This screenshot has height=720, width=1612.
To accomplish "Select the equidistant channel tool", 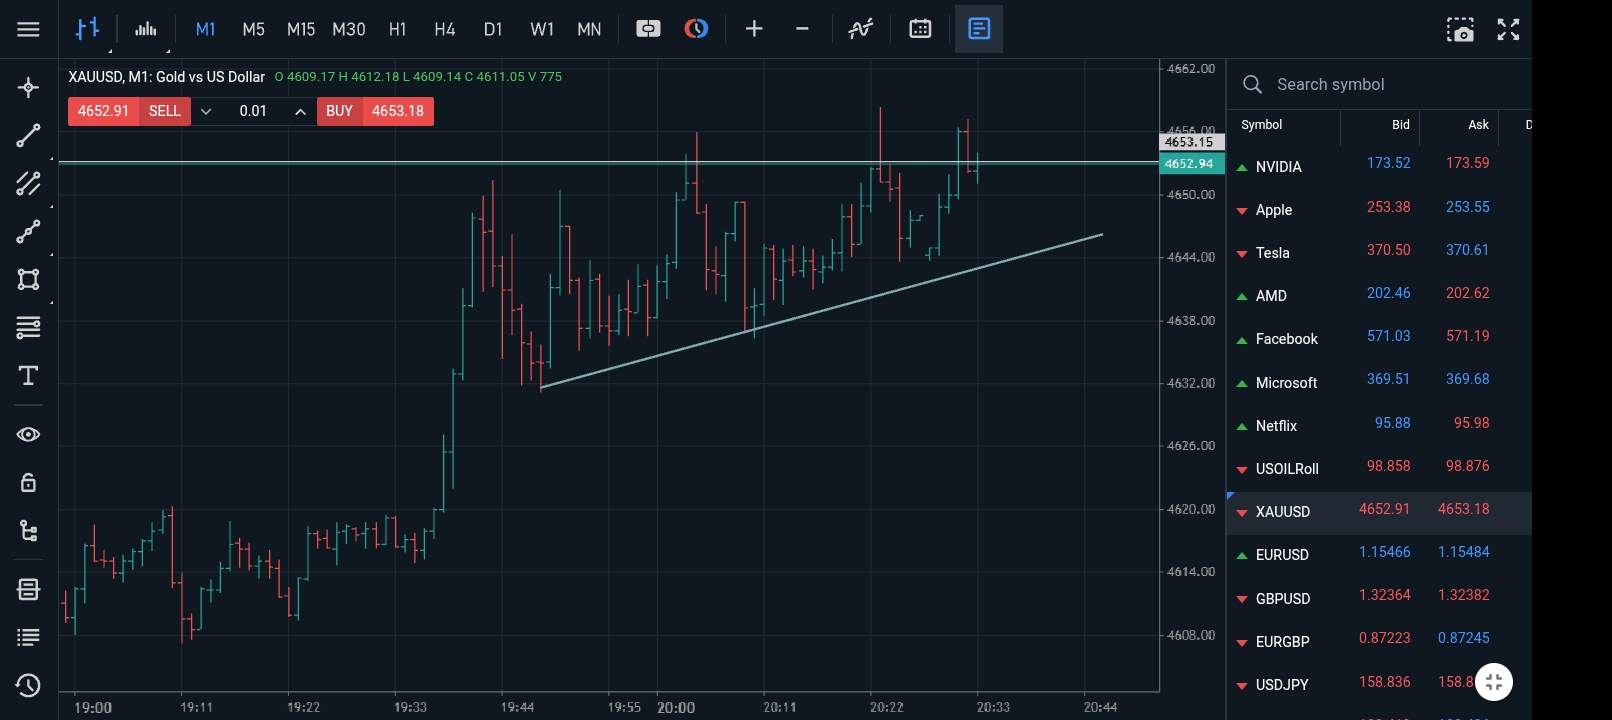I will pos(28,183).
